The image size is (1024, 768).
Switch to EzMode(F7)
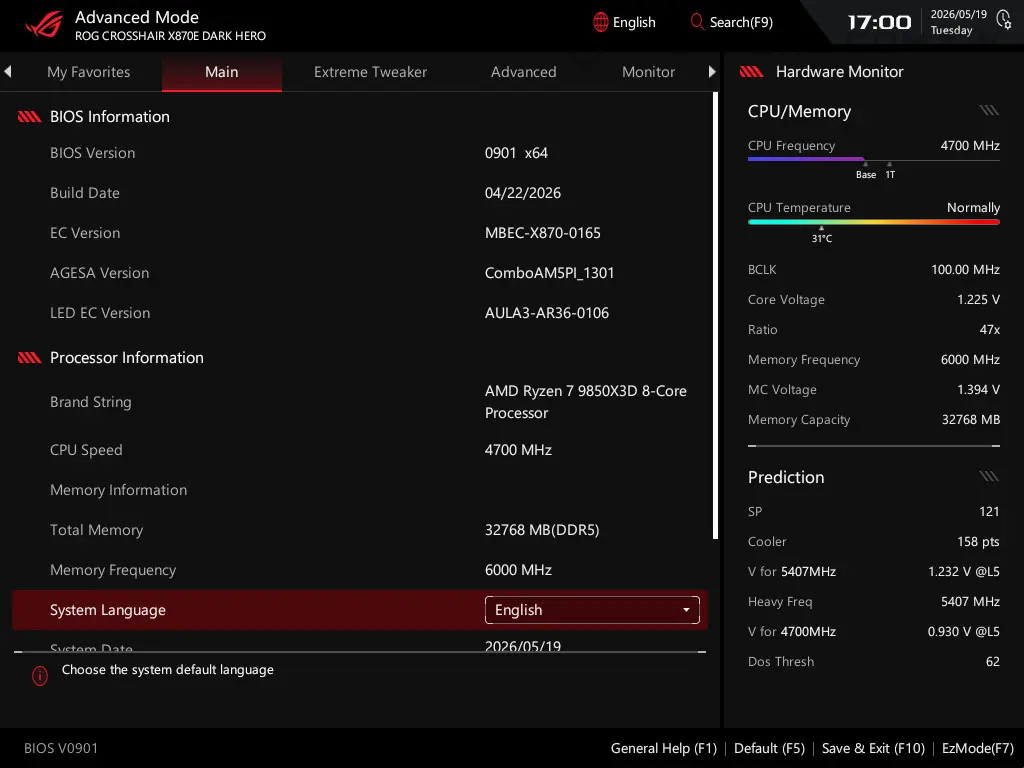[978, 748]
